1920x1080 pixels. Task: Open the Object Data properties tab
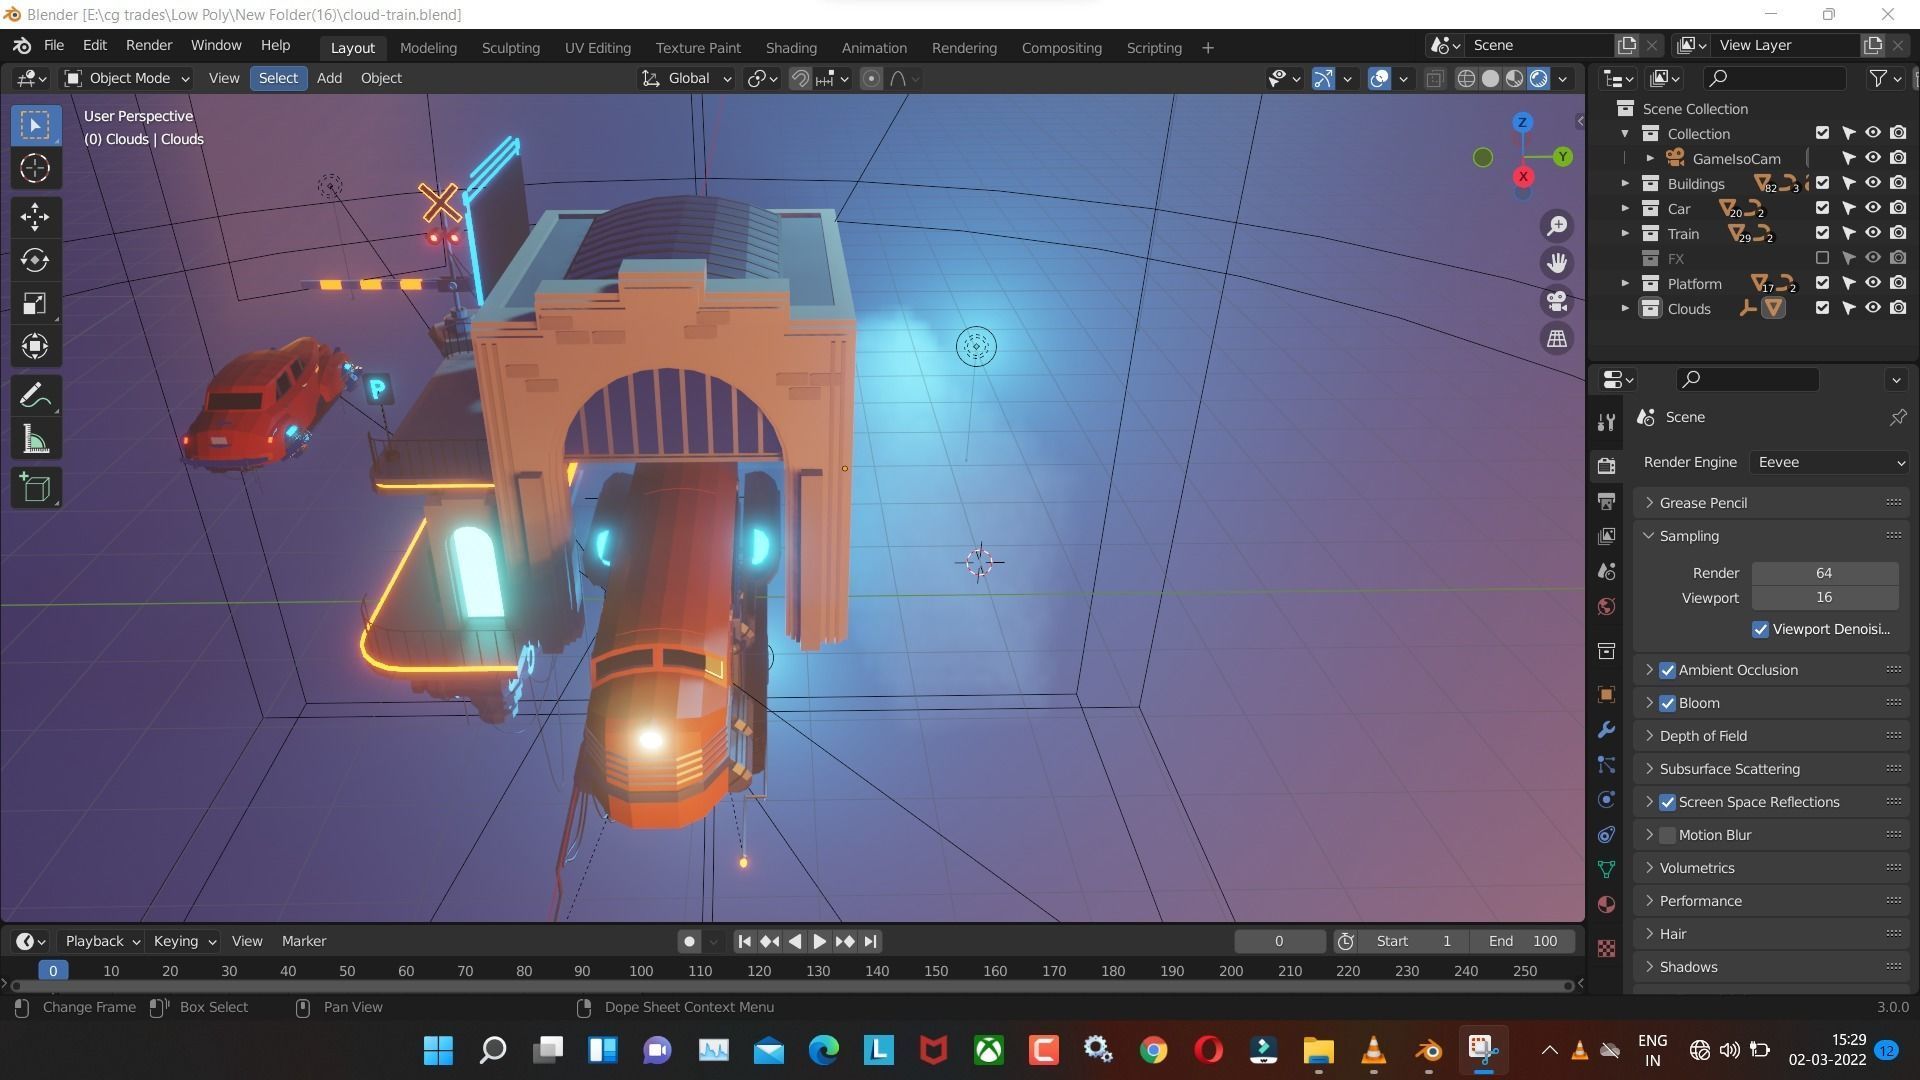(x=1606, y=870)
